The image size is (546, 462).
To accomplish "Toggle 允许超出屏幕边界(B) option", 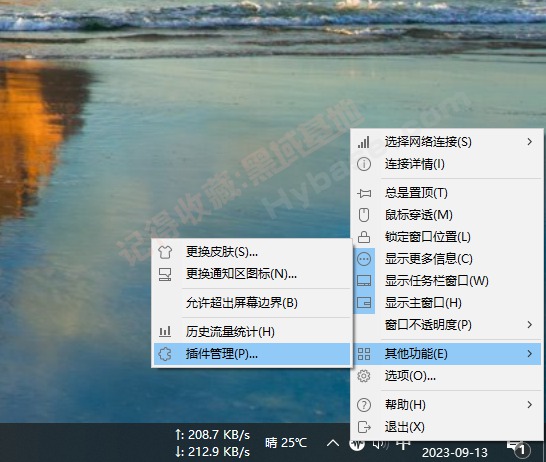I will pos(252,303).
